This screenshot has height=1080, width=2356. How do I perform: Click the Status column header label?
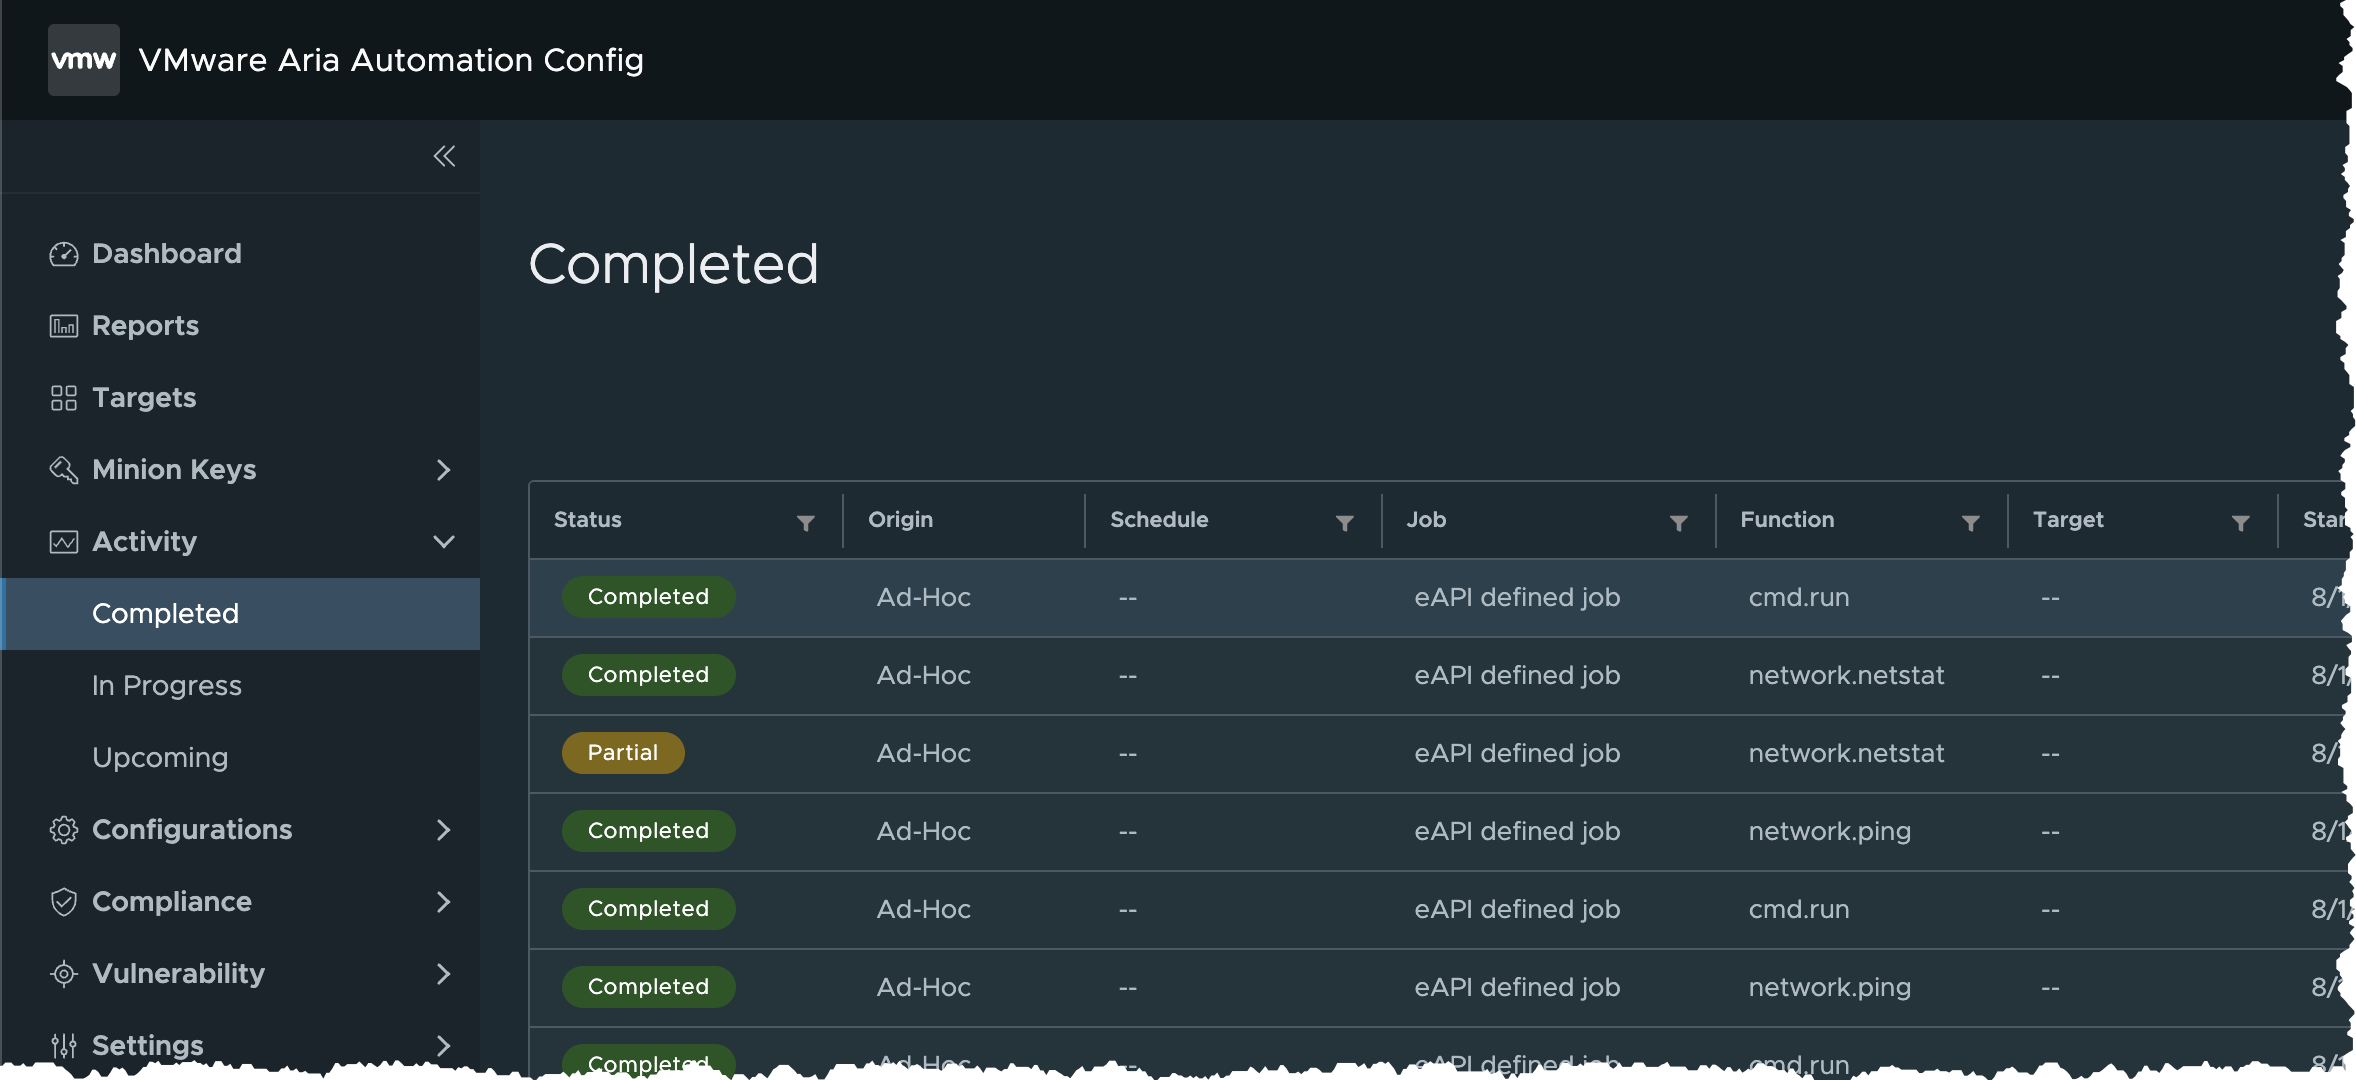pos(588,520)
